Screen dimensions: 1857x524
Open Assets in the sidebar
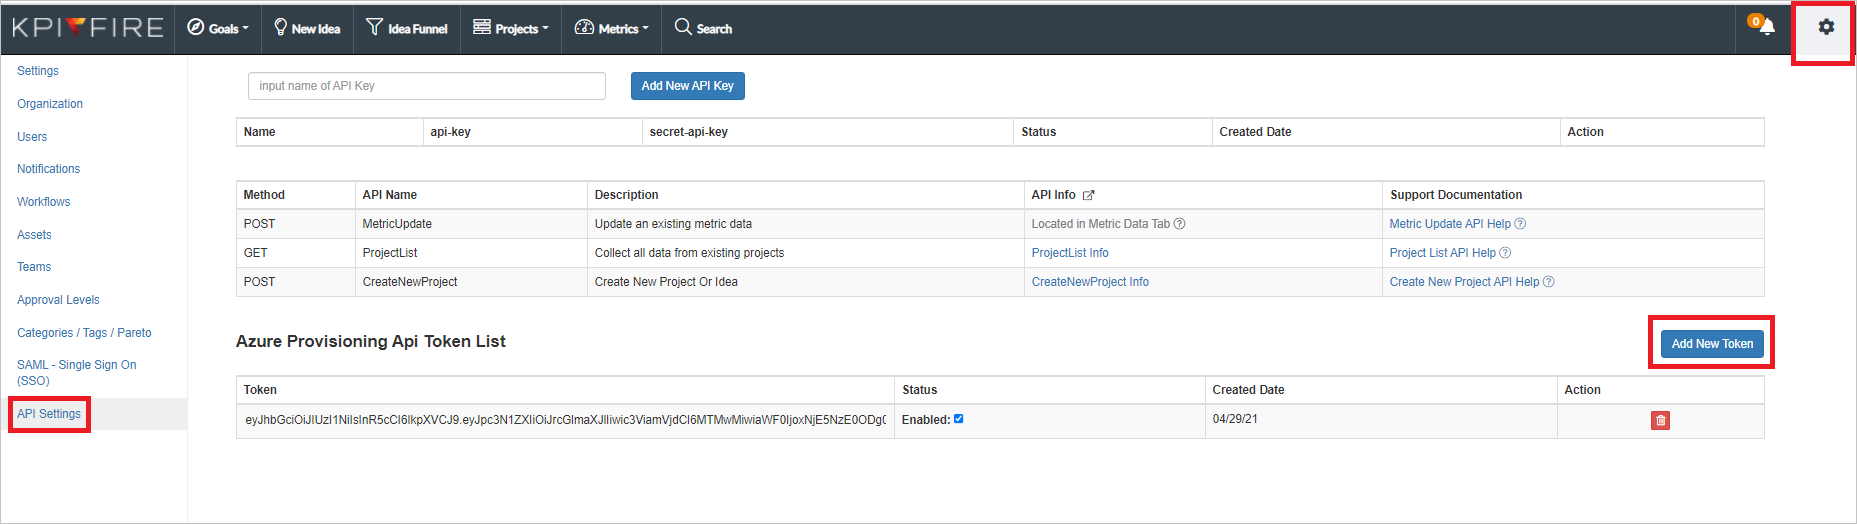(x=34, y=235)
